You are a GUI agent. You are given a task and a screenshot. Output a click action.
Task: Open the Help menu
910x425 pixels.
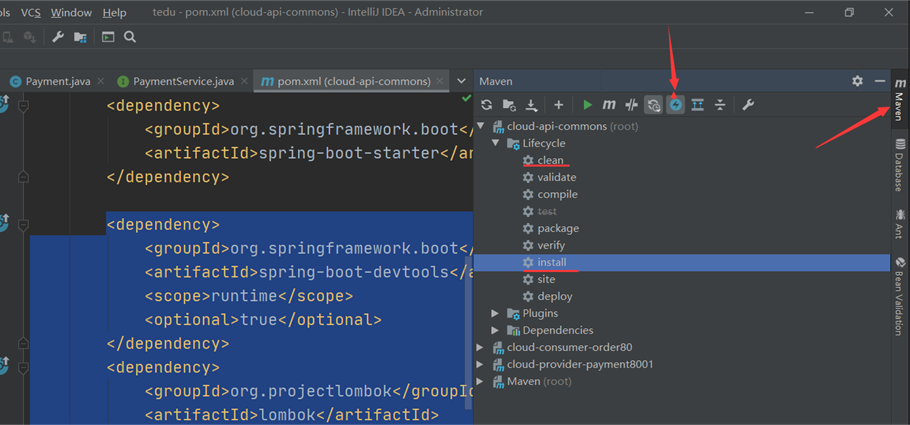pyautogui.click(x=114, y=12)
